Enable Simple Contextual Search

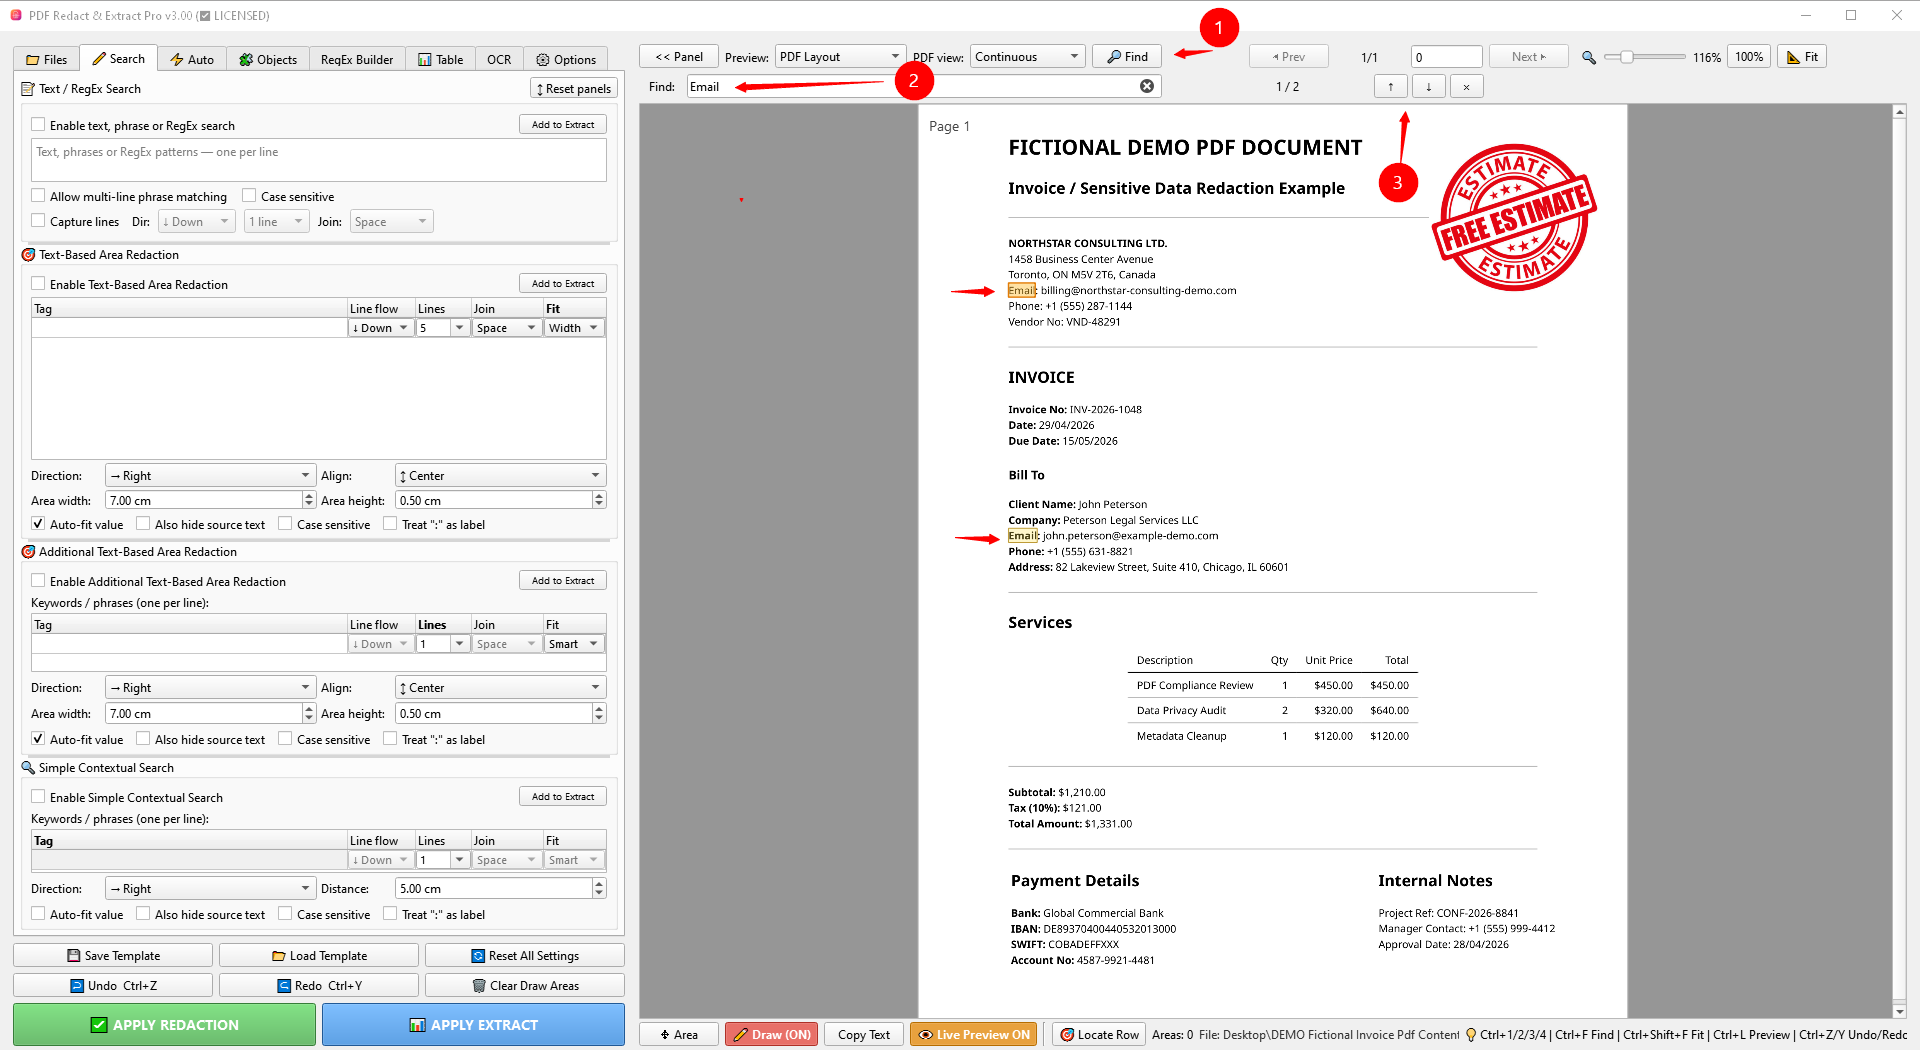click(x=38, y=797)
